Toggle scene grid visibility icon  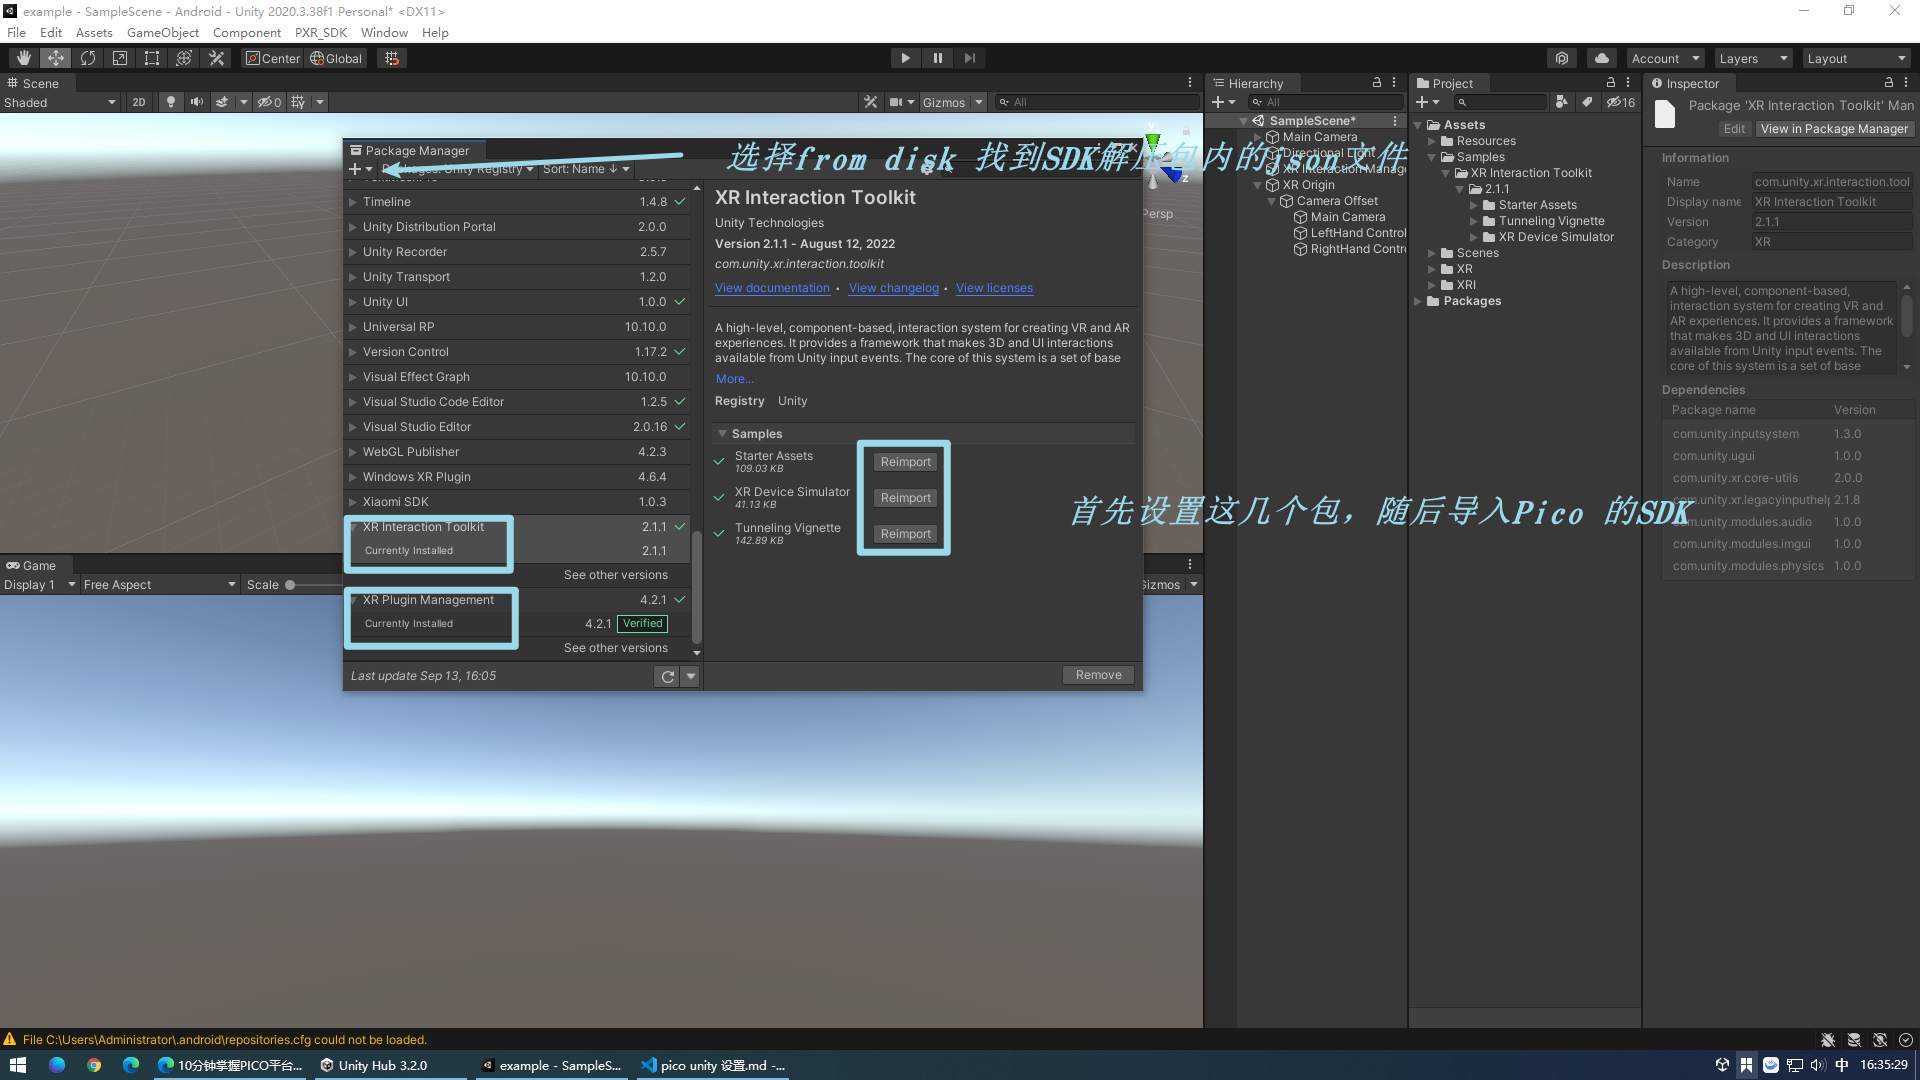point(298,102)
